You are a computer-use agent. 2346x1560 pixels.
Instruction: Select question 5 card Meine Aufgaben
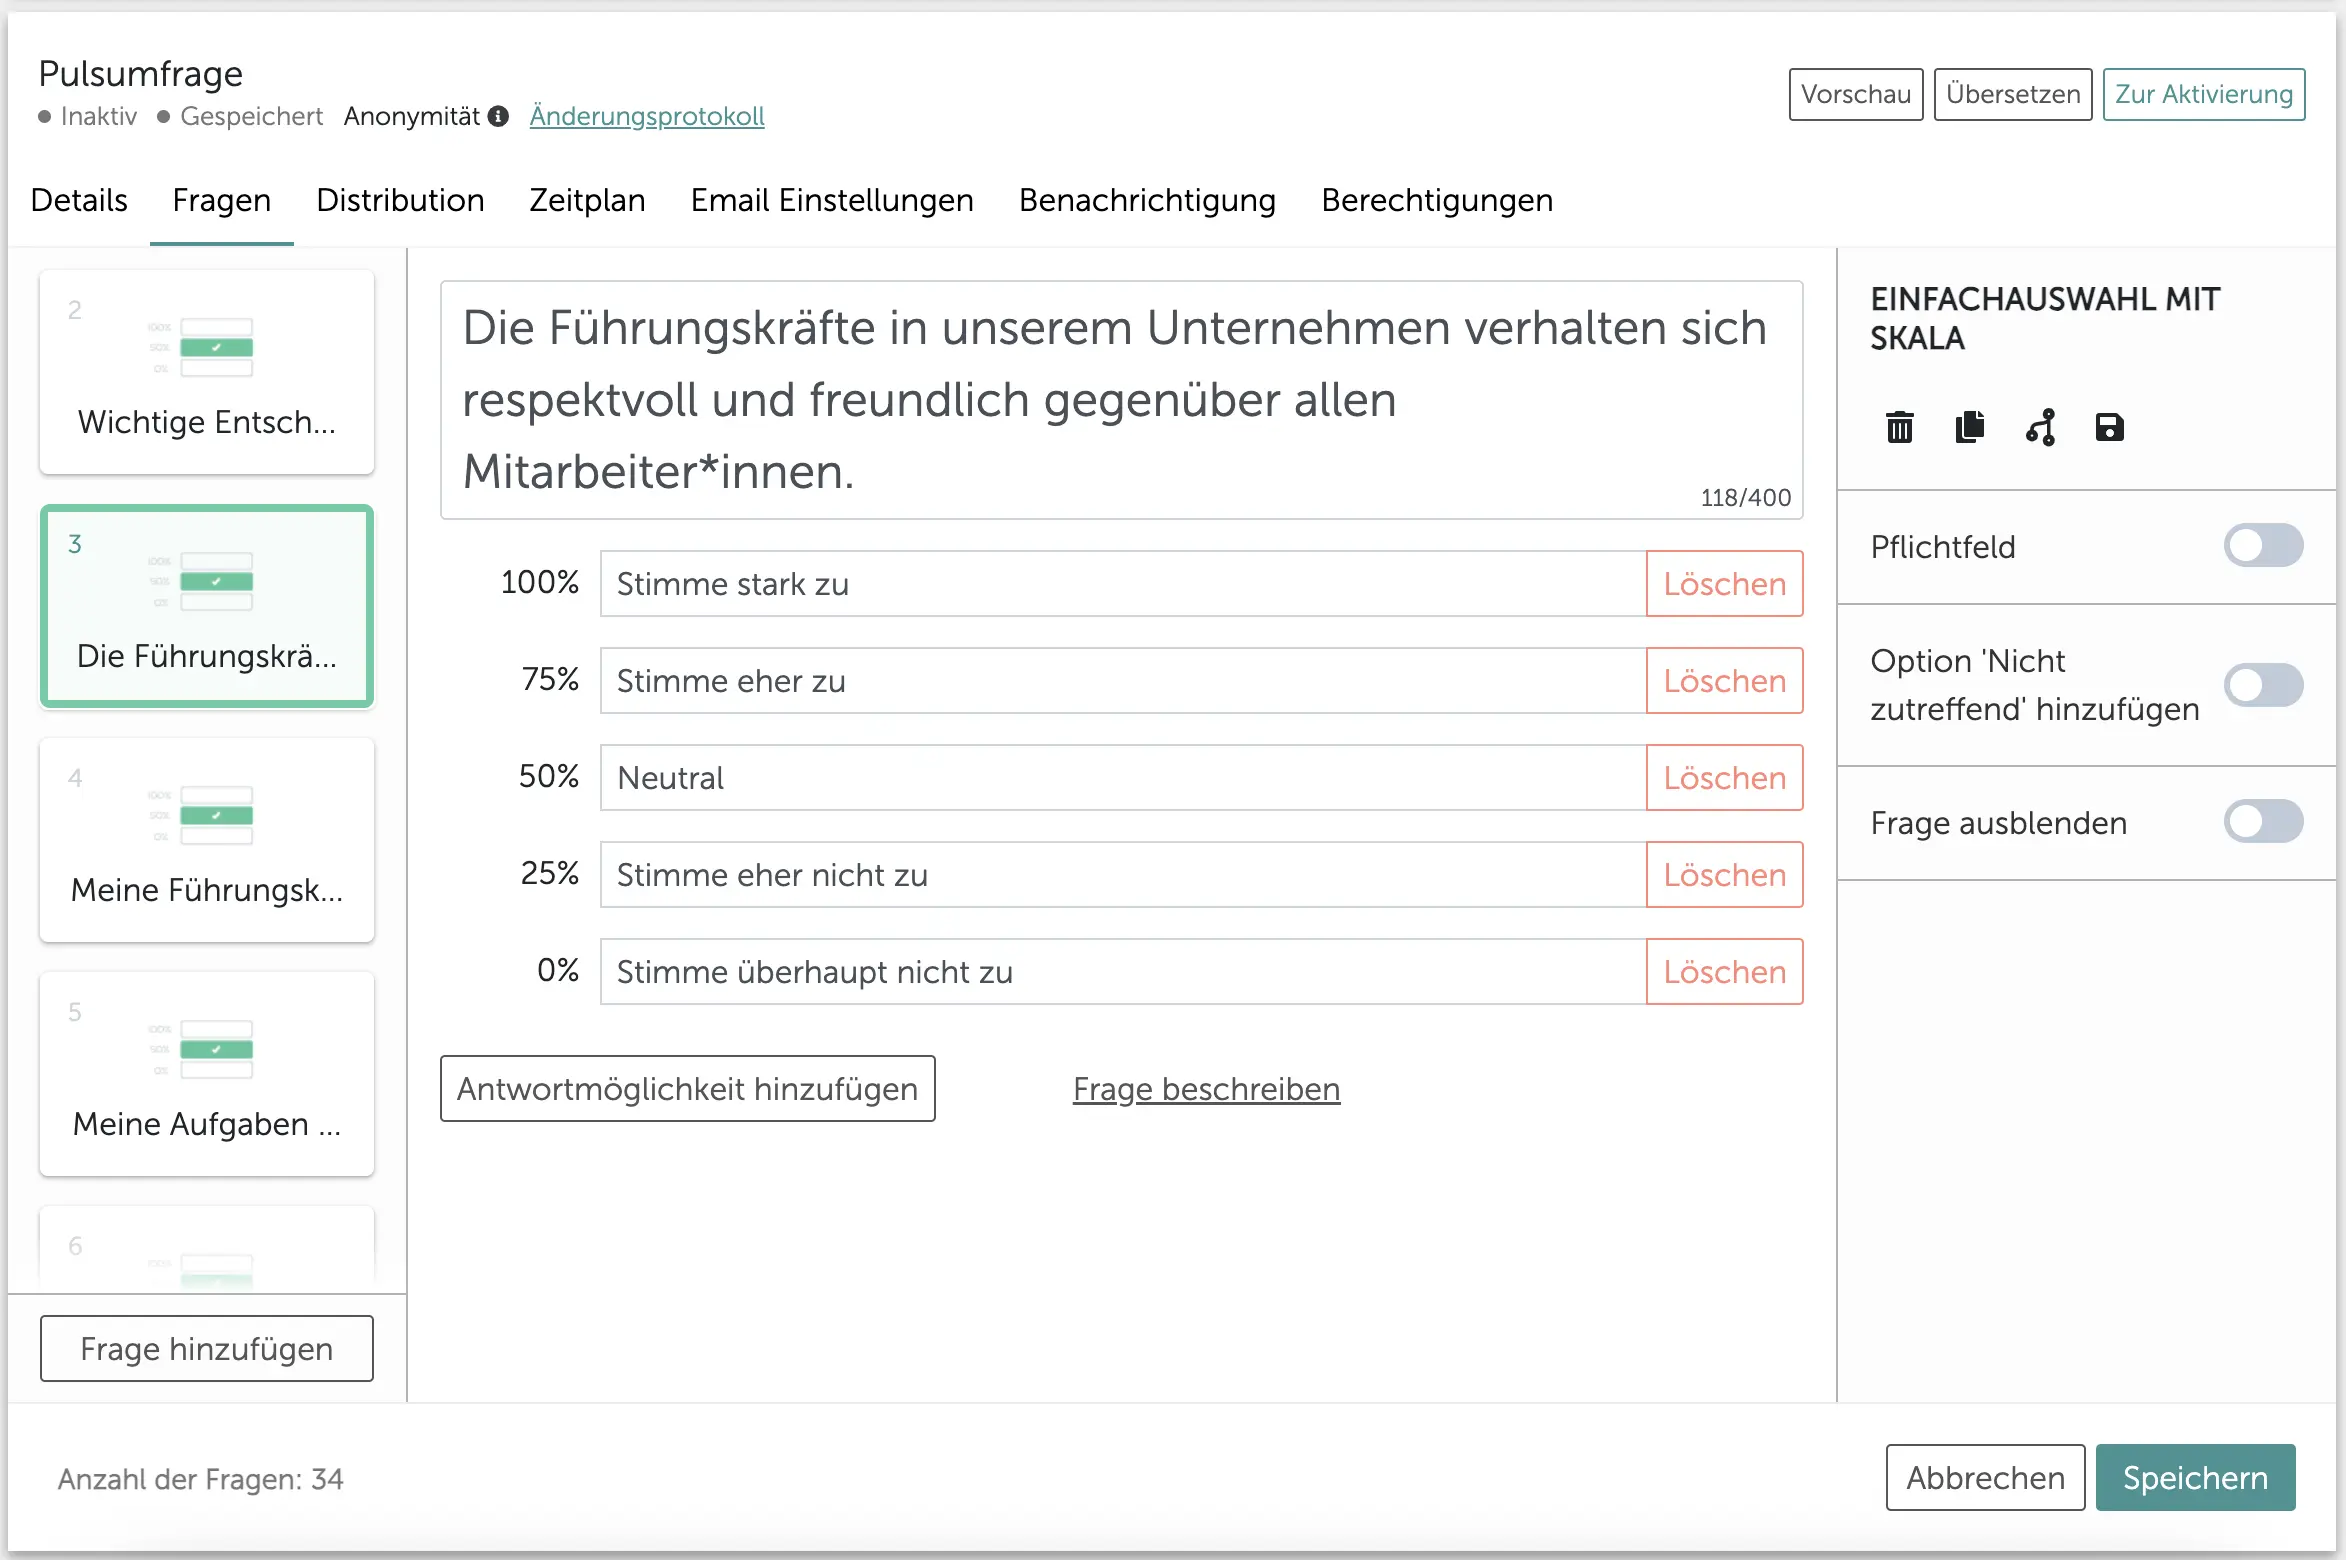coord(207,1074)
